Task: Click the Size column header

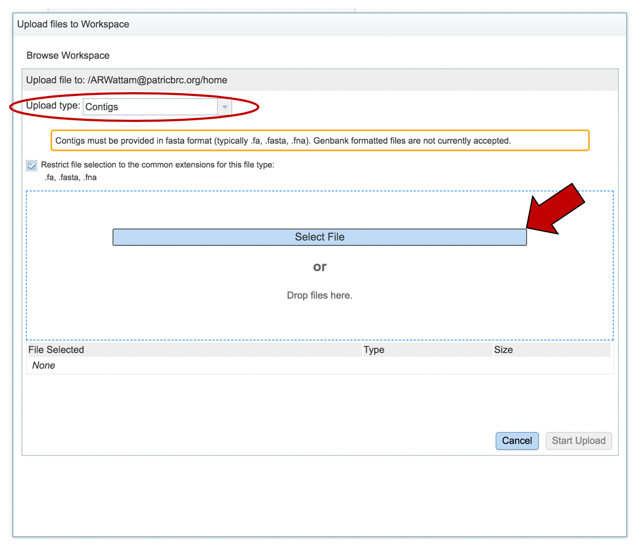Action: click(503, 350)
